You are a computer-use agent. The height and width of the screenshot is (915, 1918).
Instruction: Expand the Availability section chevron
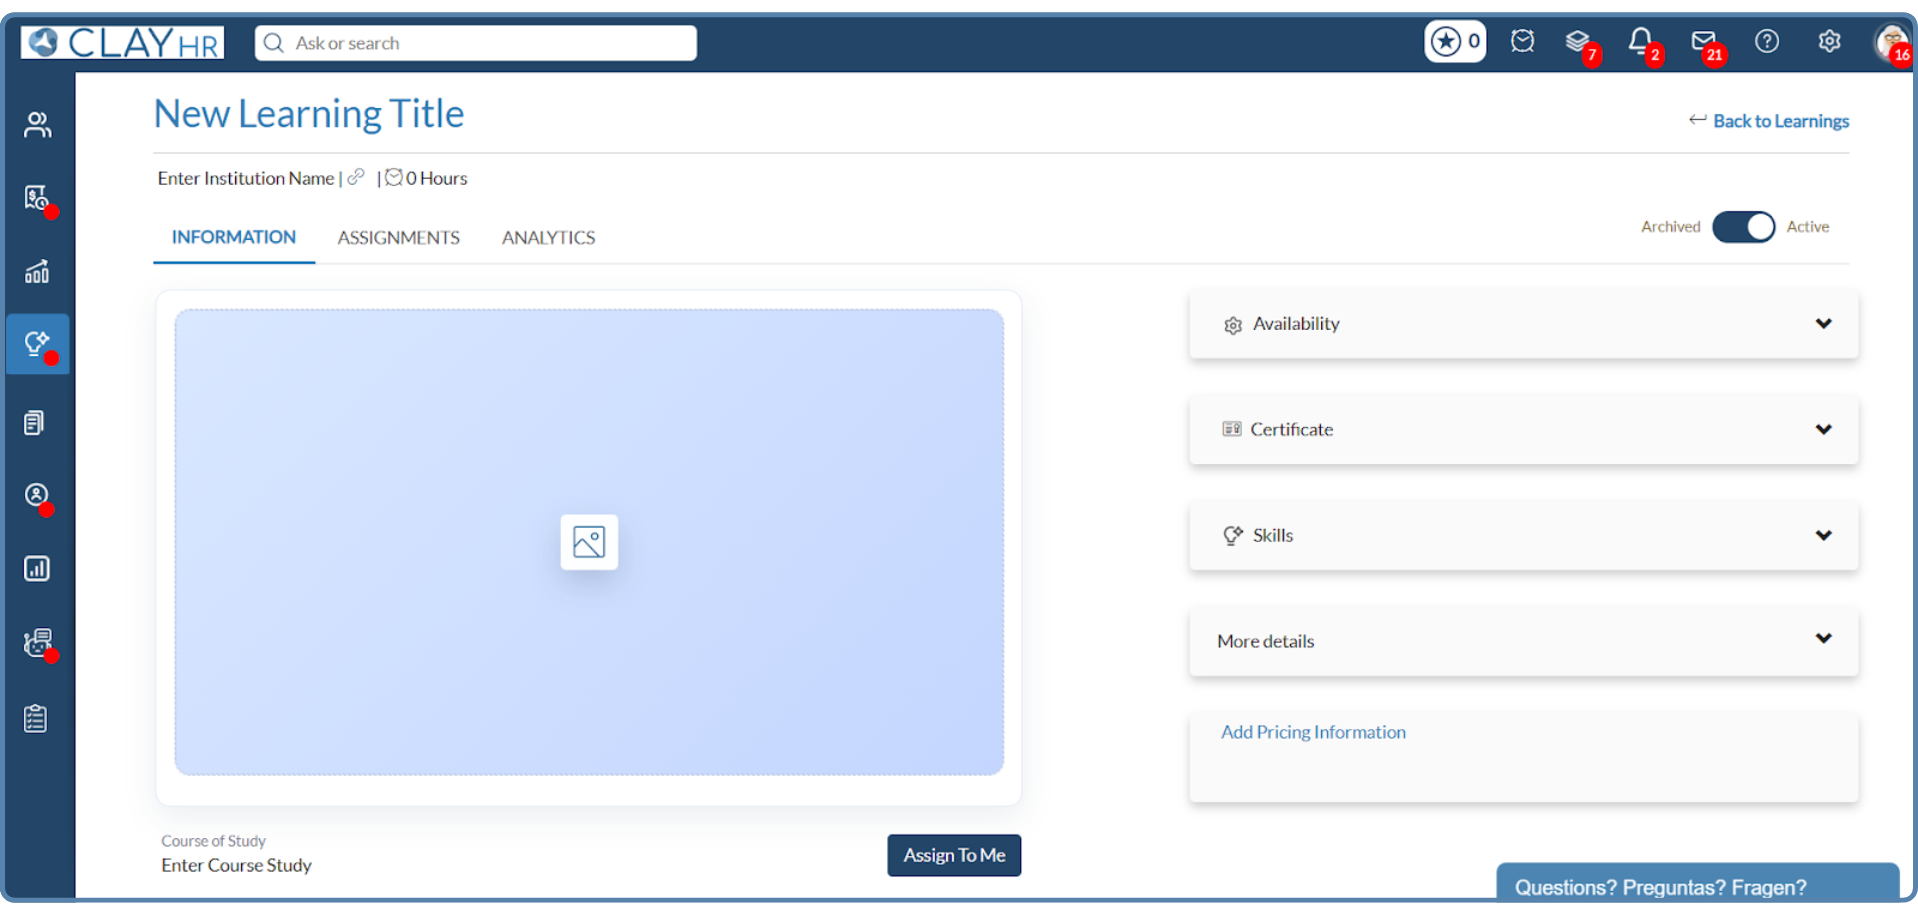(1824, 324)
